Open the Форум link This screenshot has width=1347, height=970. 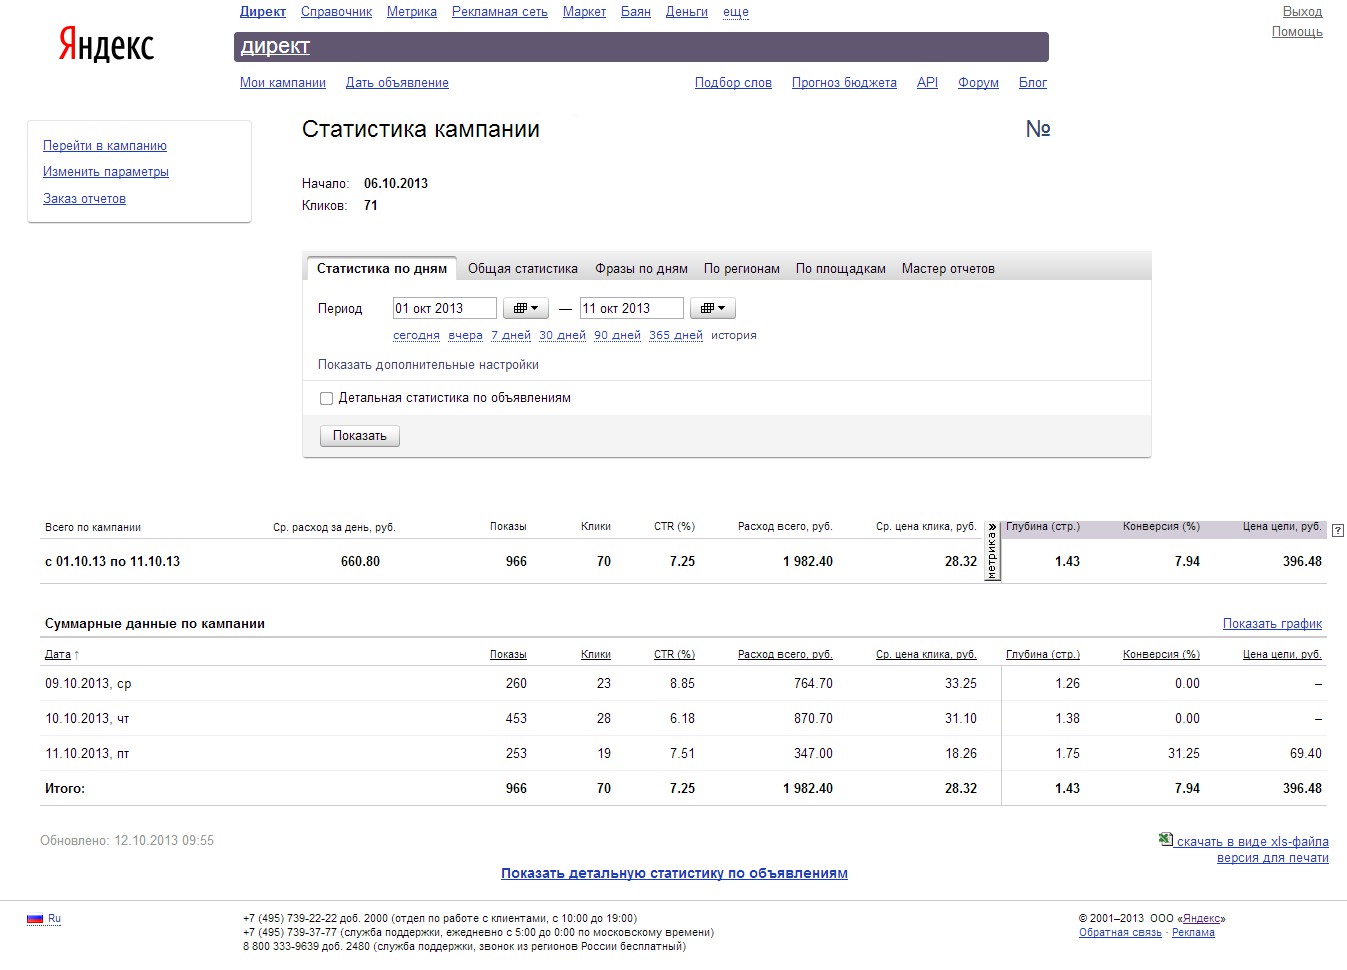pos(978,83)
